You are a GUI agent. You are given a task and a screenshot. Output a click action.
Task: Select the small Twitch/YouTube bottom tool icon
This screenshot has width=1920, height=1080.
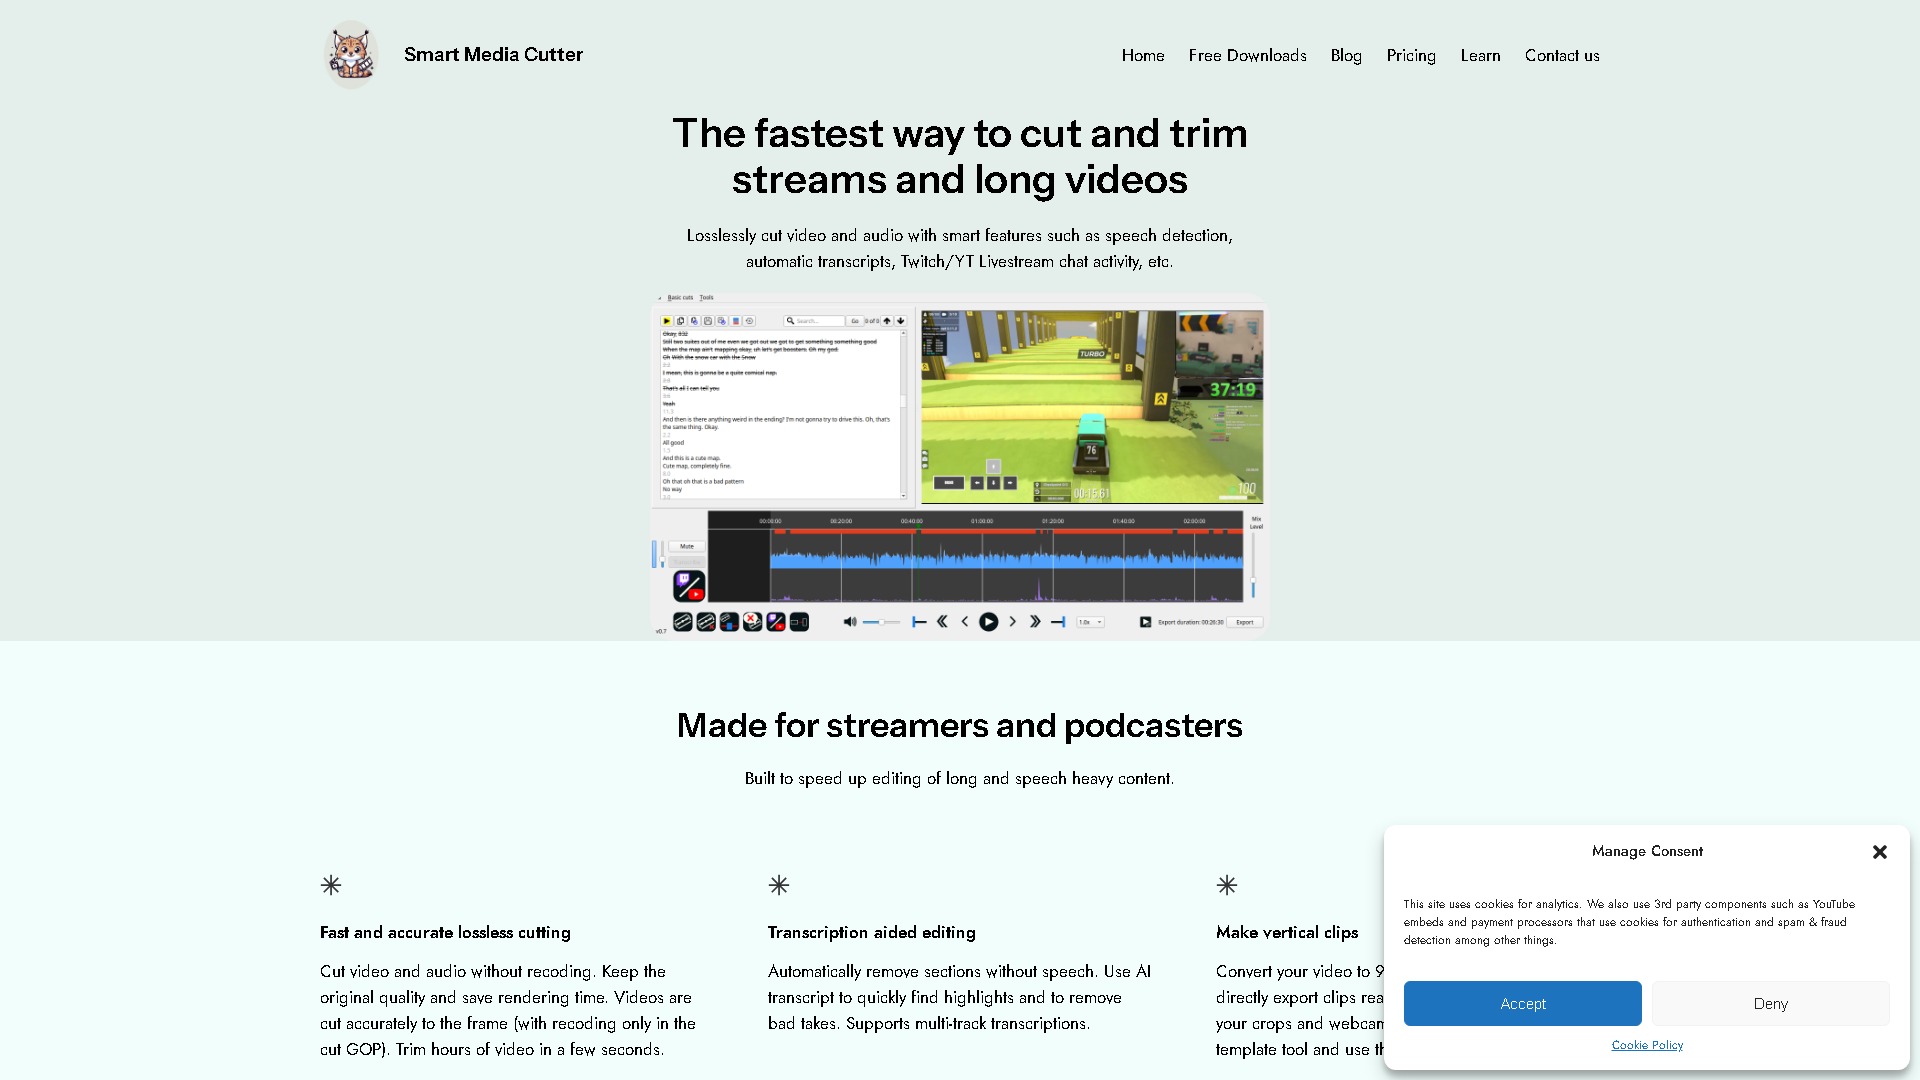coord(776,622)
